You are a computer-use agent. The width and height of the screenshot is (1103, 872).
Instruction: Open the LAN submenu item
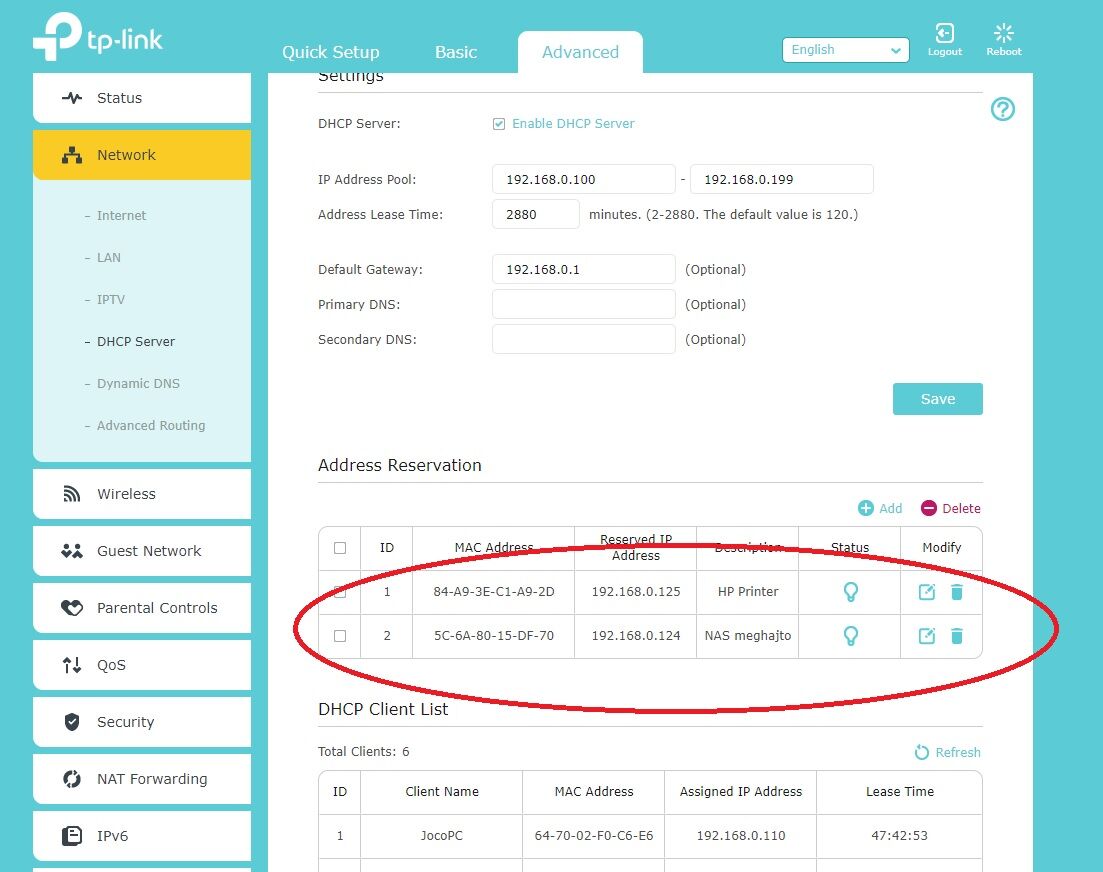point(108,257)
